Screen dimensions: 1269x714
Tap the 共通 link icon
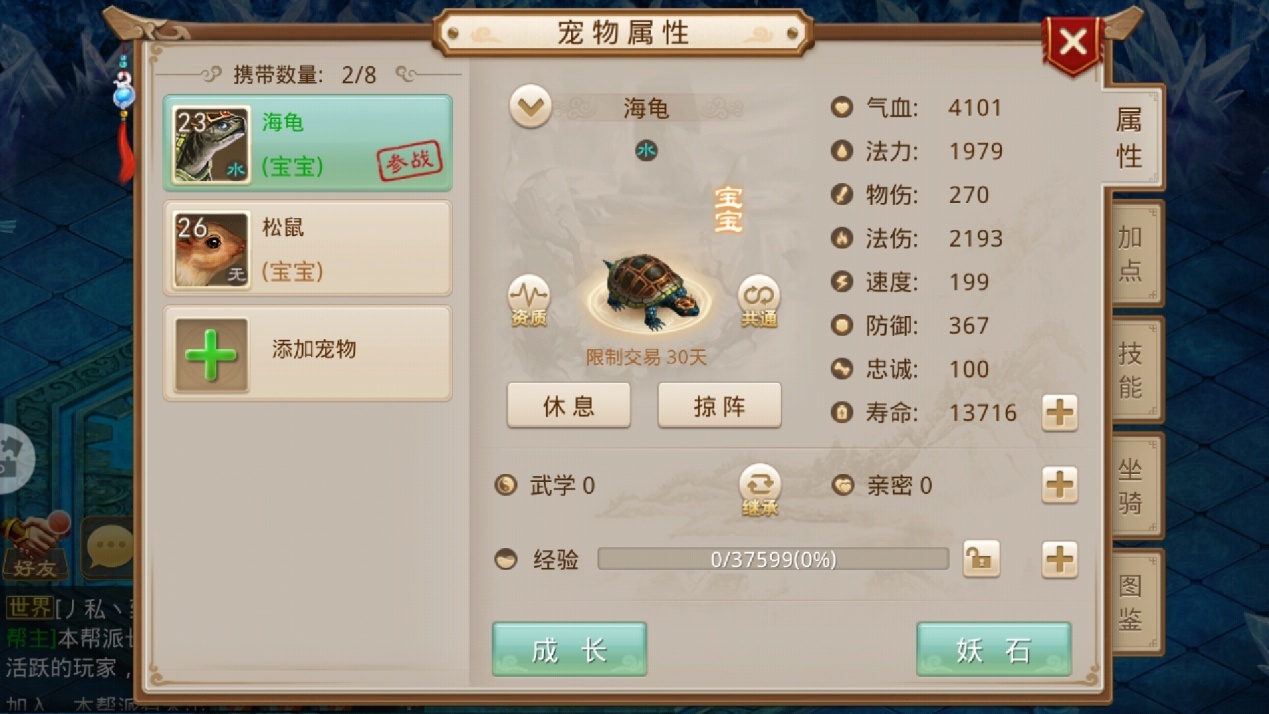(759, 301)
